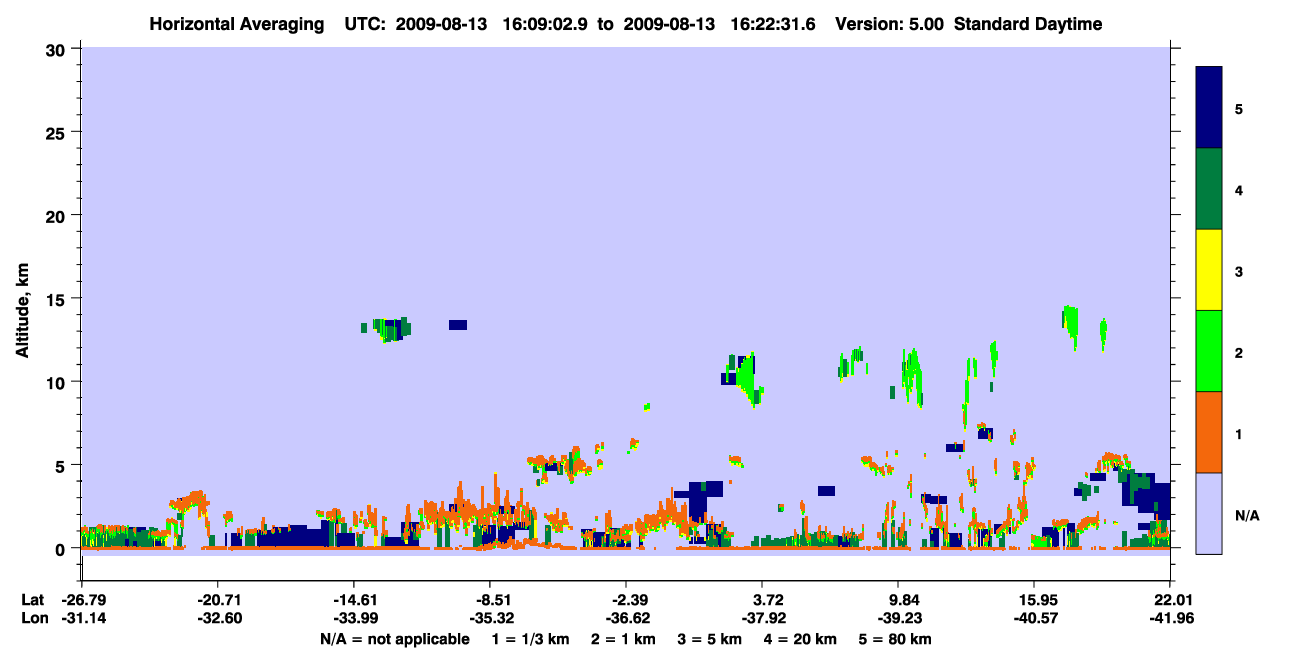Screen dimensions: 1300x667
Task: Click the '2 = 1 km' legend text
Action: 623,639
